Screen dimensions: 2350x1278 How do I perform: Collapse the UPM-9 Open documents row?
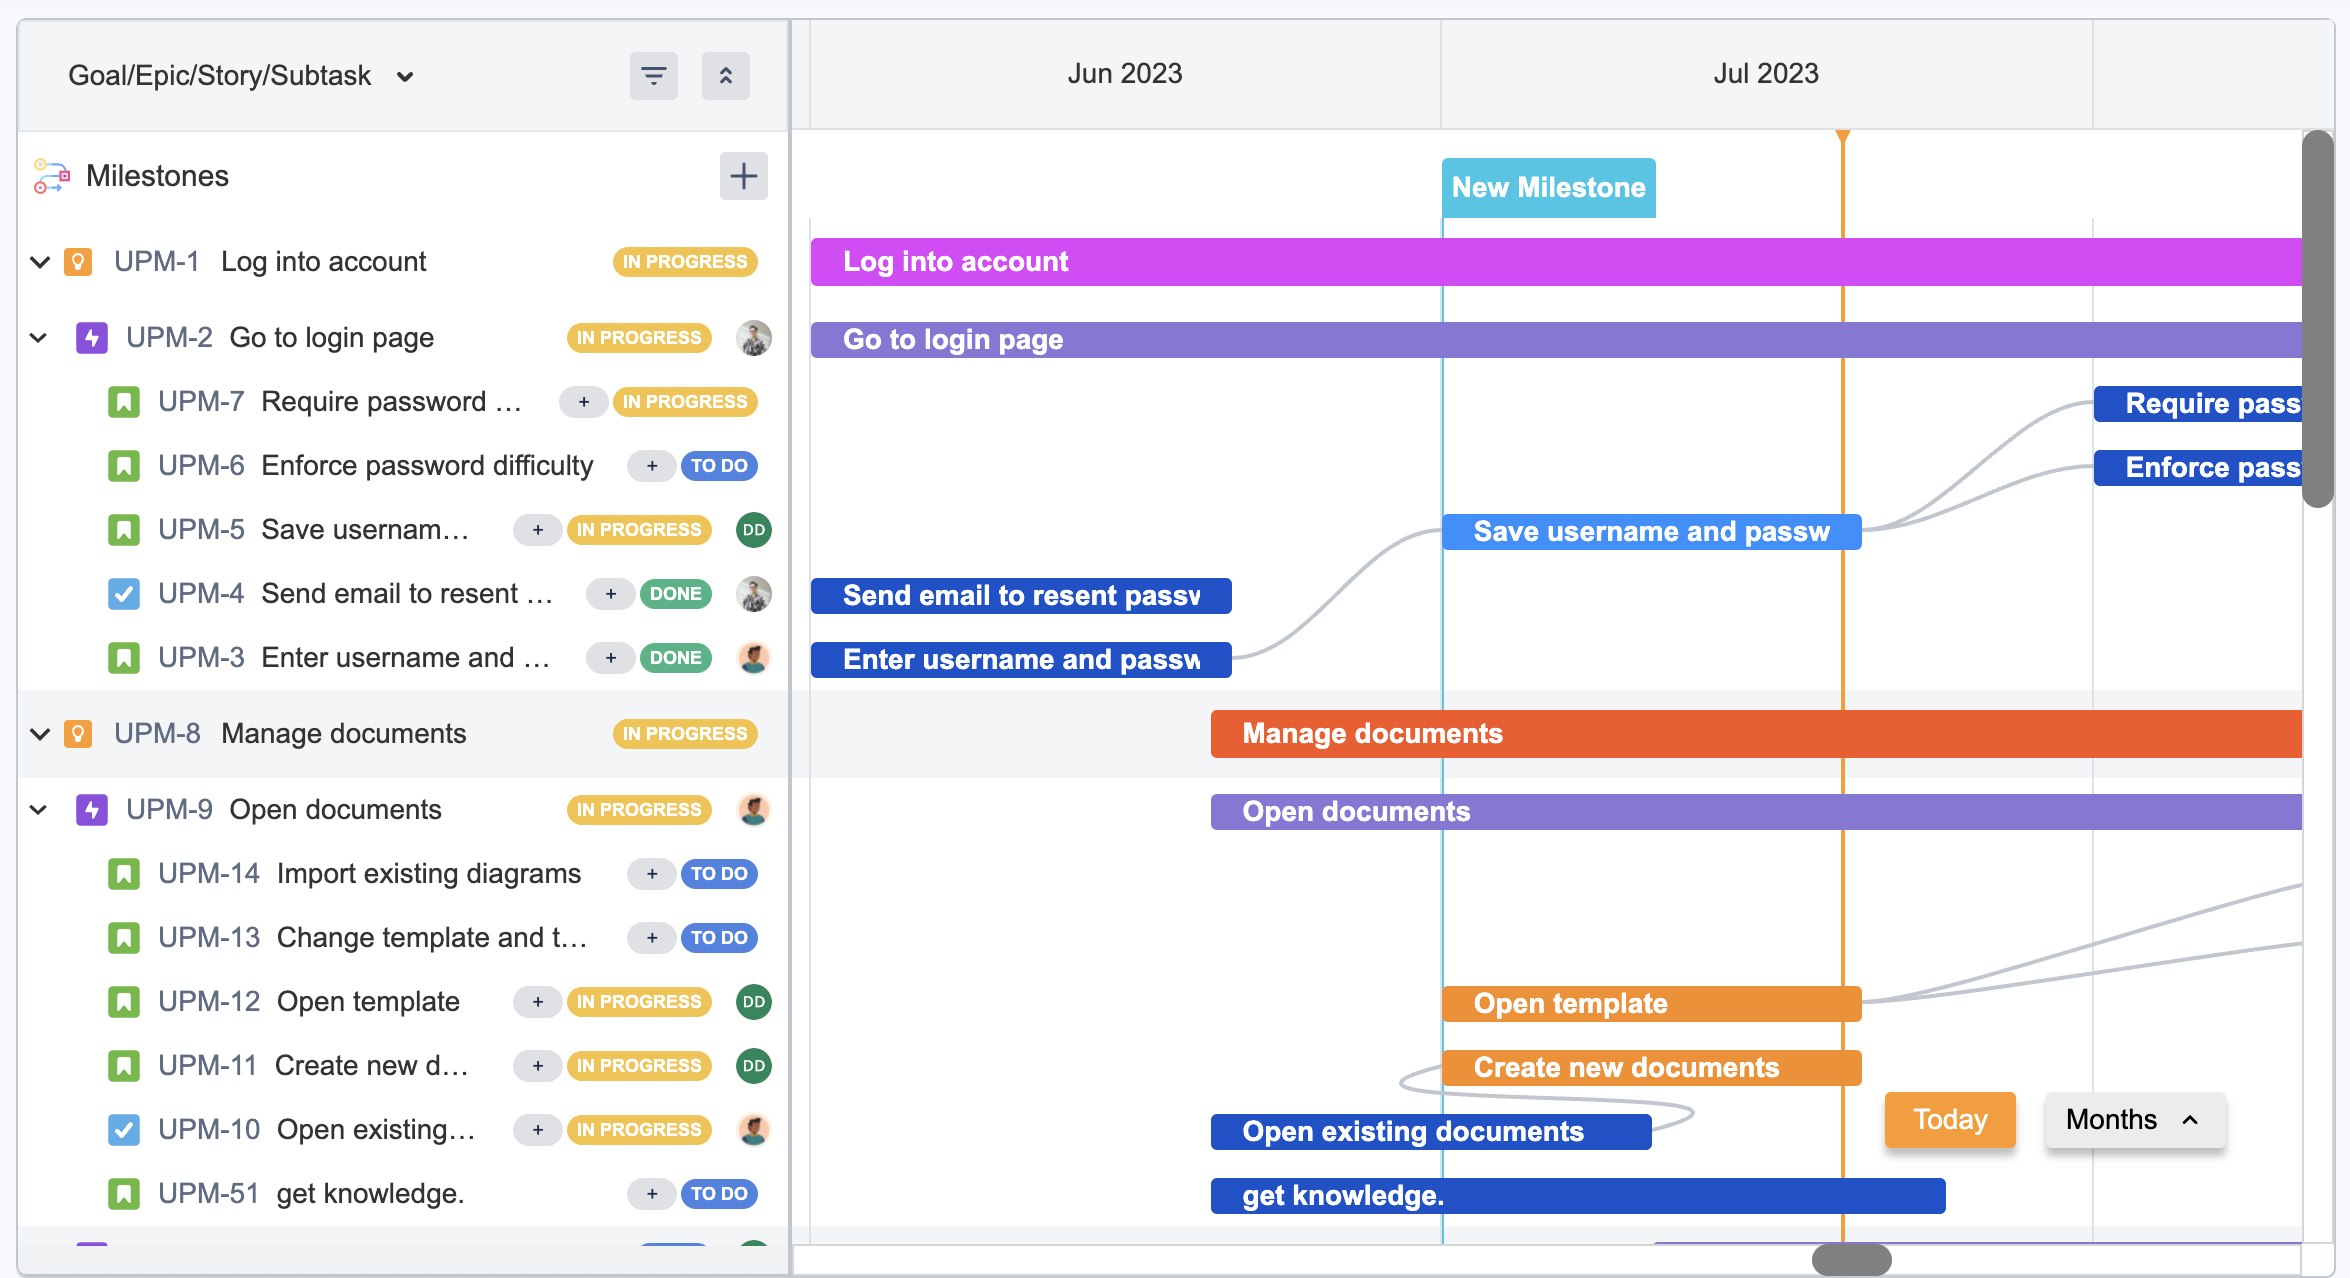[x=38, y=810]
